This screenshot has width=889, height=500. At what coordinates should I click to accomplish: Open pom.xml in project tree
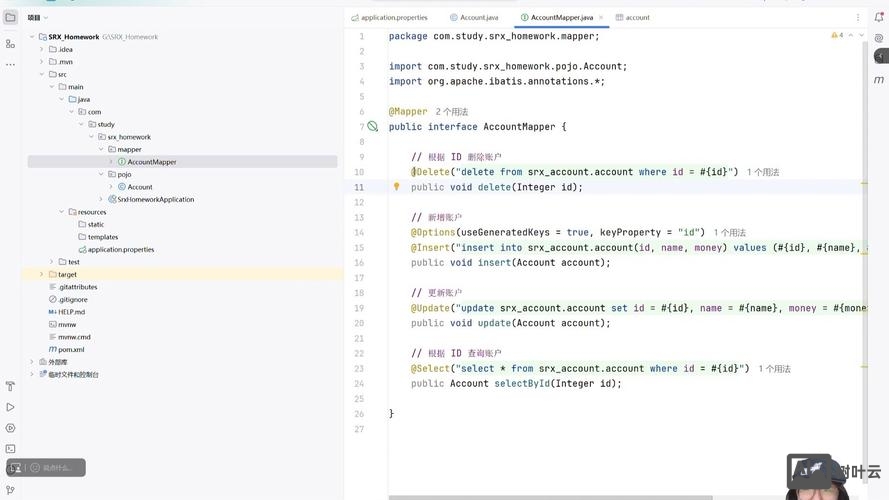coord(70,349)
